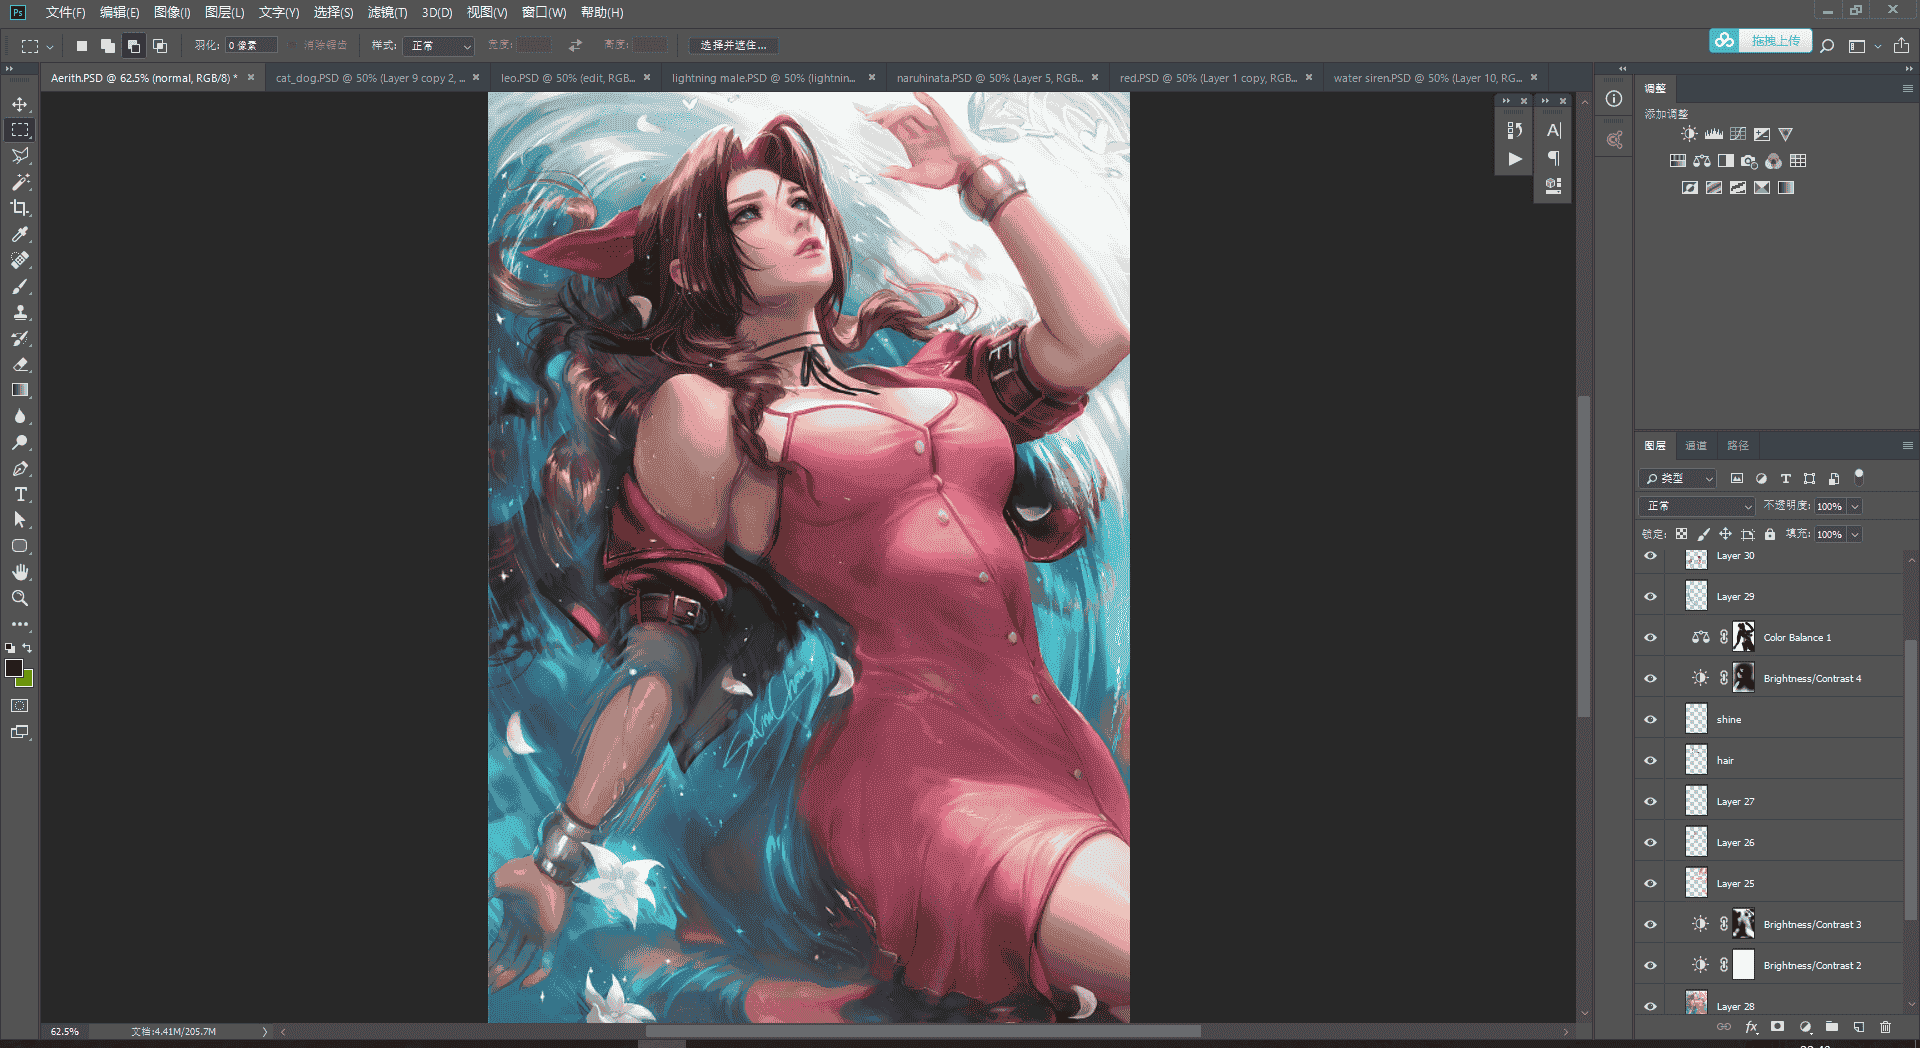Select the Gradient tool

20,390
